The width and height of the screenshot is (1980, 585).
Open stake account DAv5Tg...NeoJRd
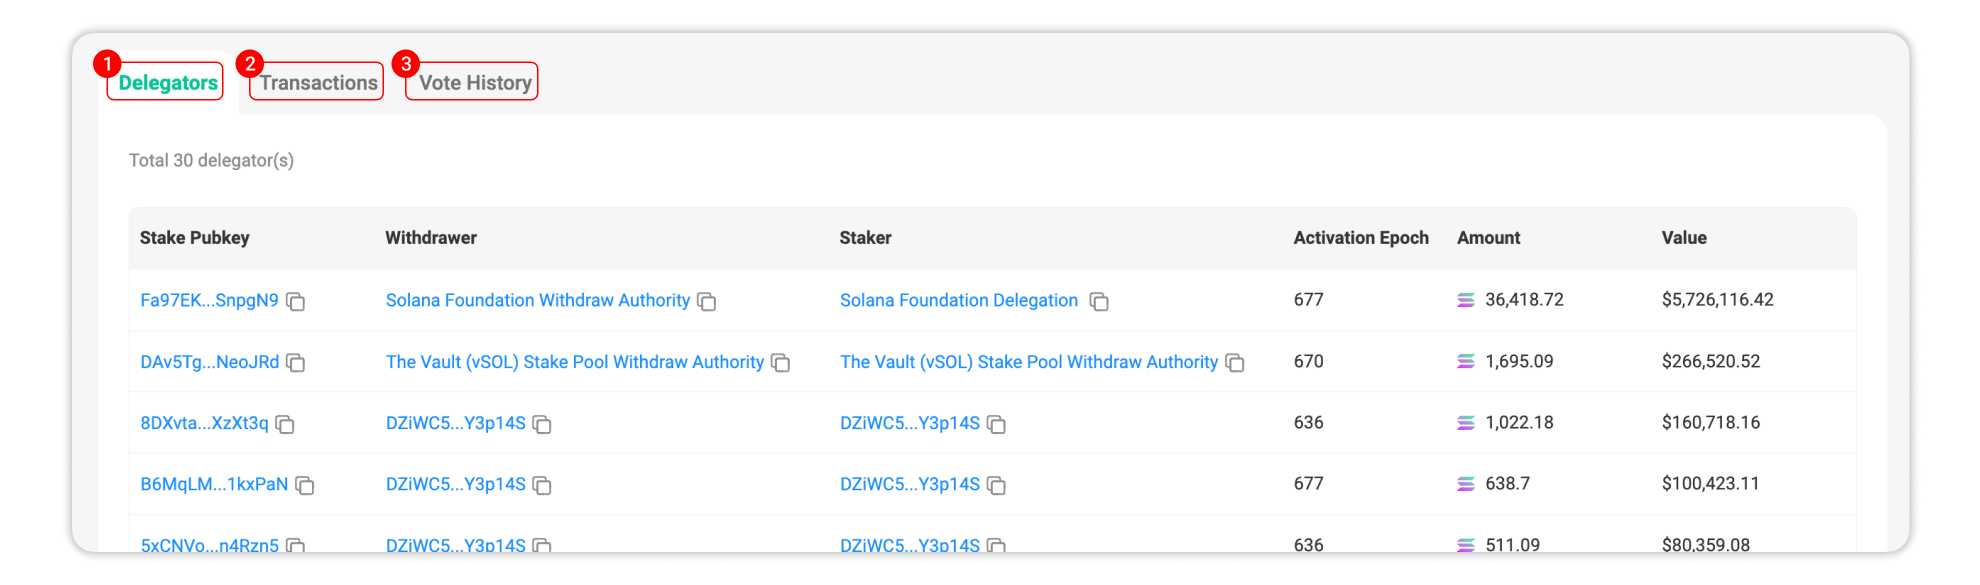coord(209,362)
